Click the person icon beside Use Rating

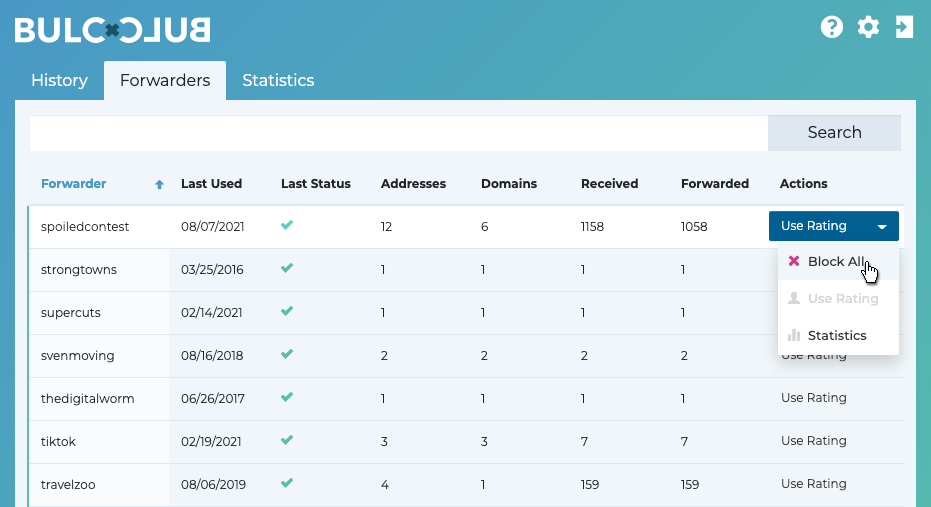794,298
